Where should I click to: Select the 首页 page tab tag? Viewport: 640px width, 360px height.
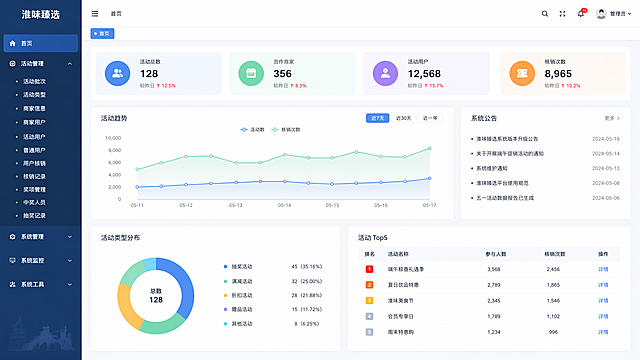[102, 33]
